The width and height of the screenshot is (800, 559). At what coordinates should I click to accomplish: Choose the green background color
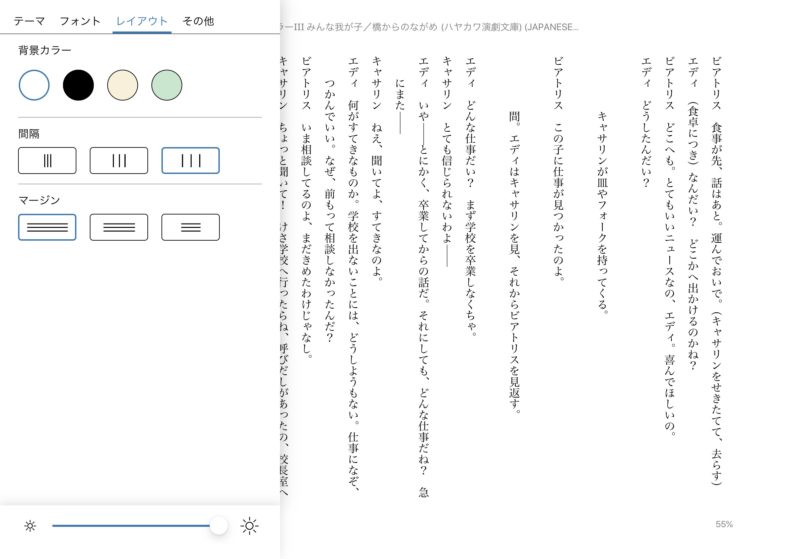click(x=167, y=85)
